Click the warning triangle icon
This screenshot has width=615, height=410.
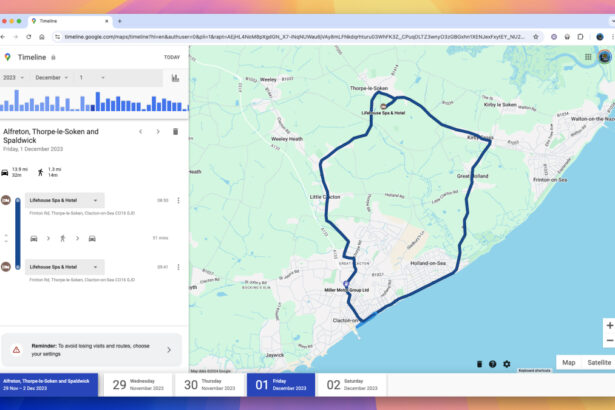[x=16, y=350]
